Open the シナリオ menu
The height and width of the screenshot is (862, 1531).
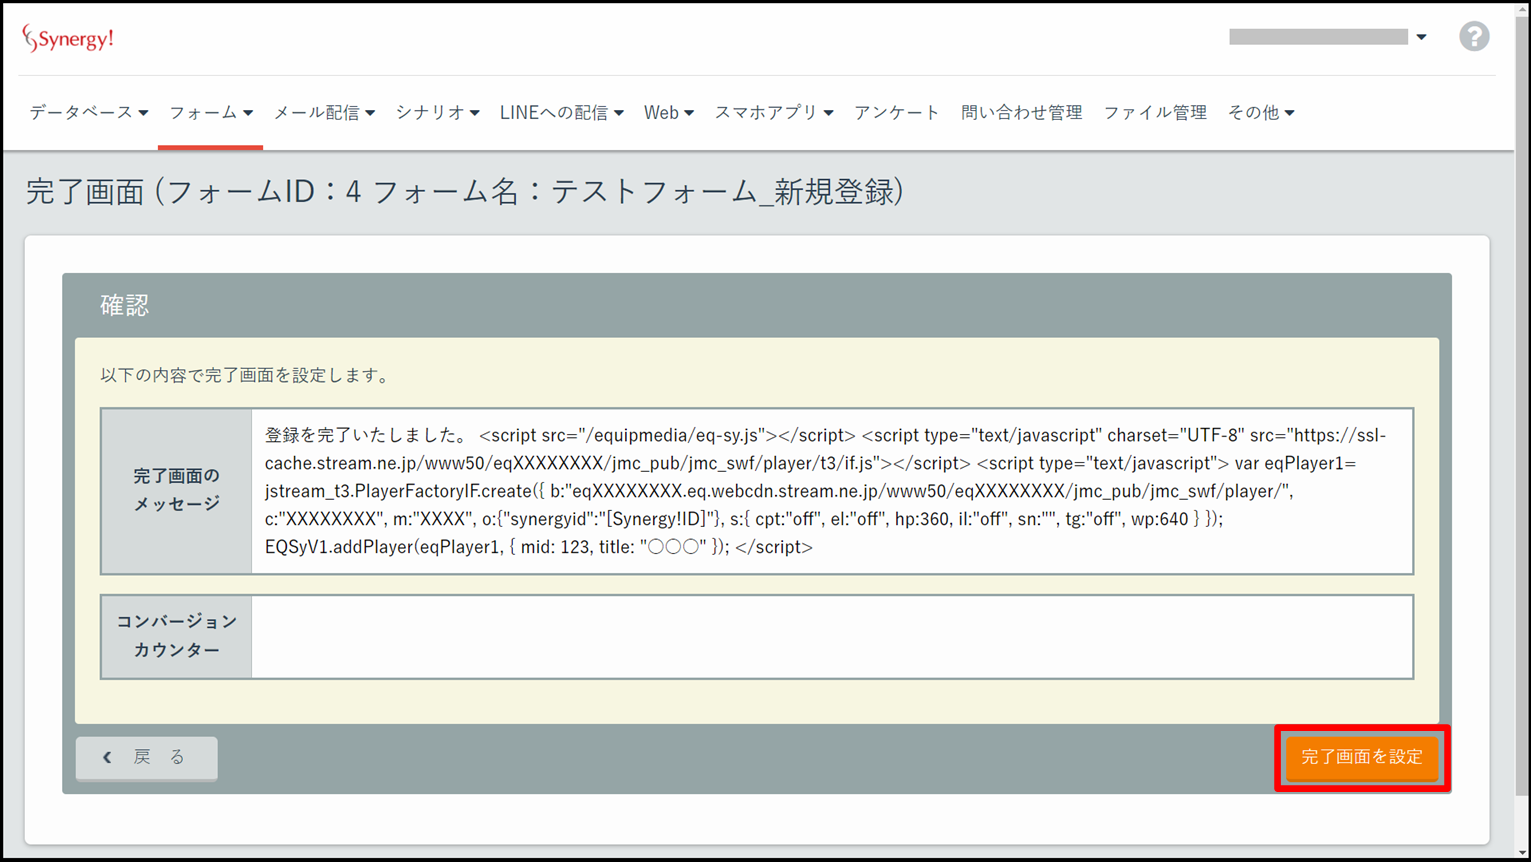click(437, 113)
